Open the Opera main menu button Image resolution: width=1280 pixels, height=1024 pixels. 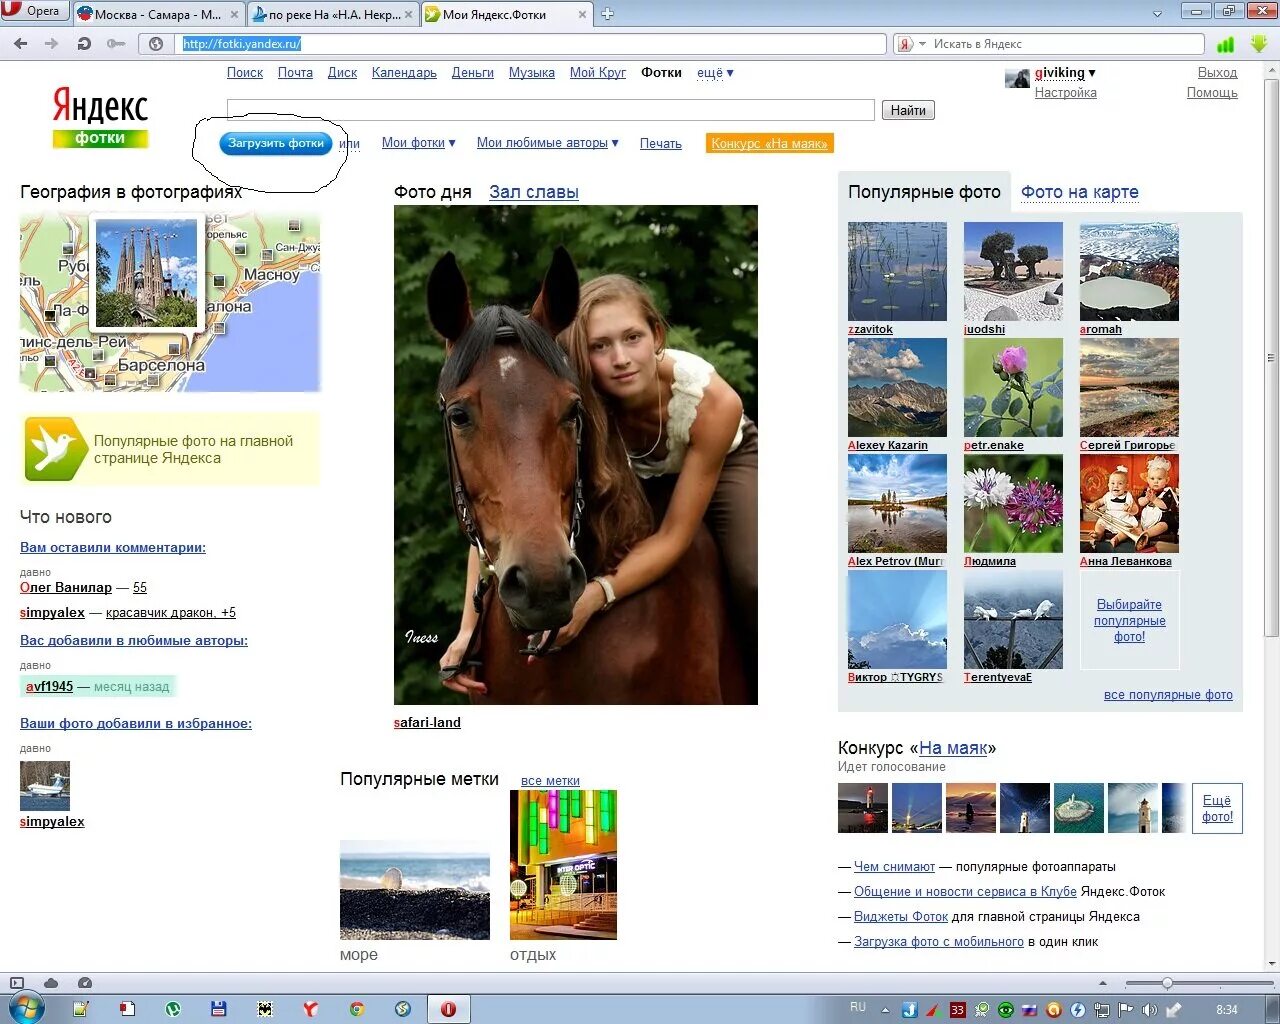(35, 12)
